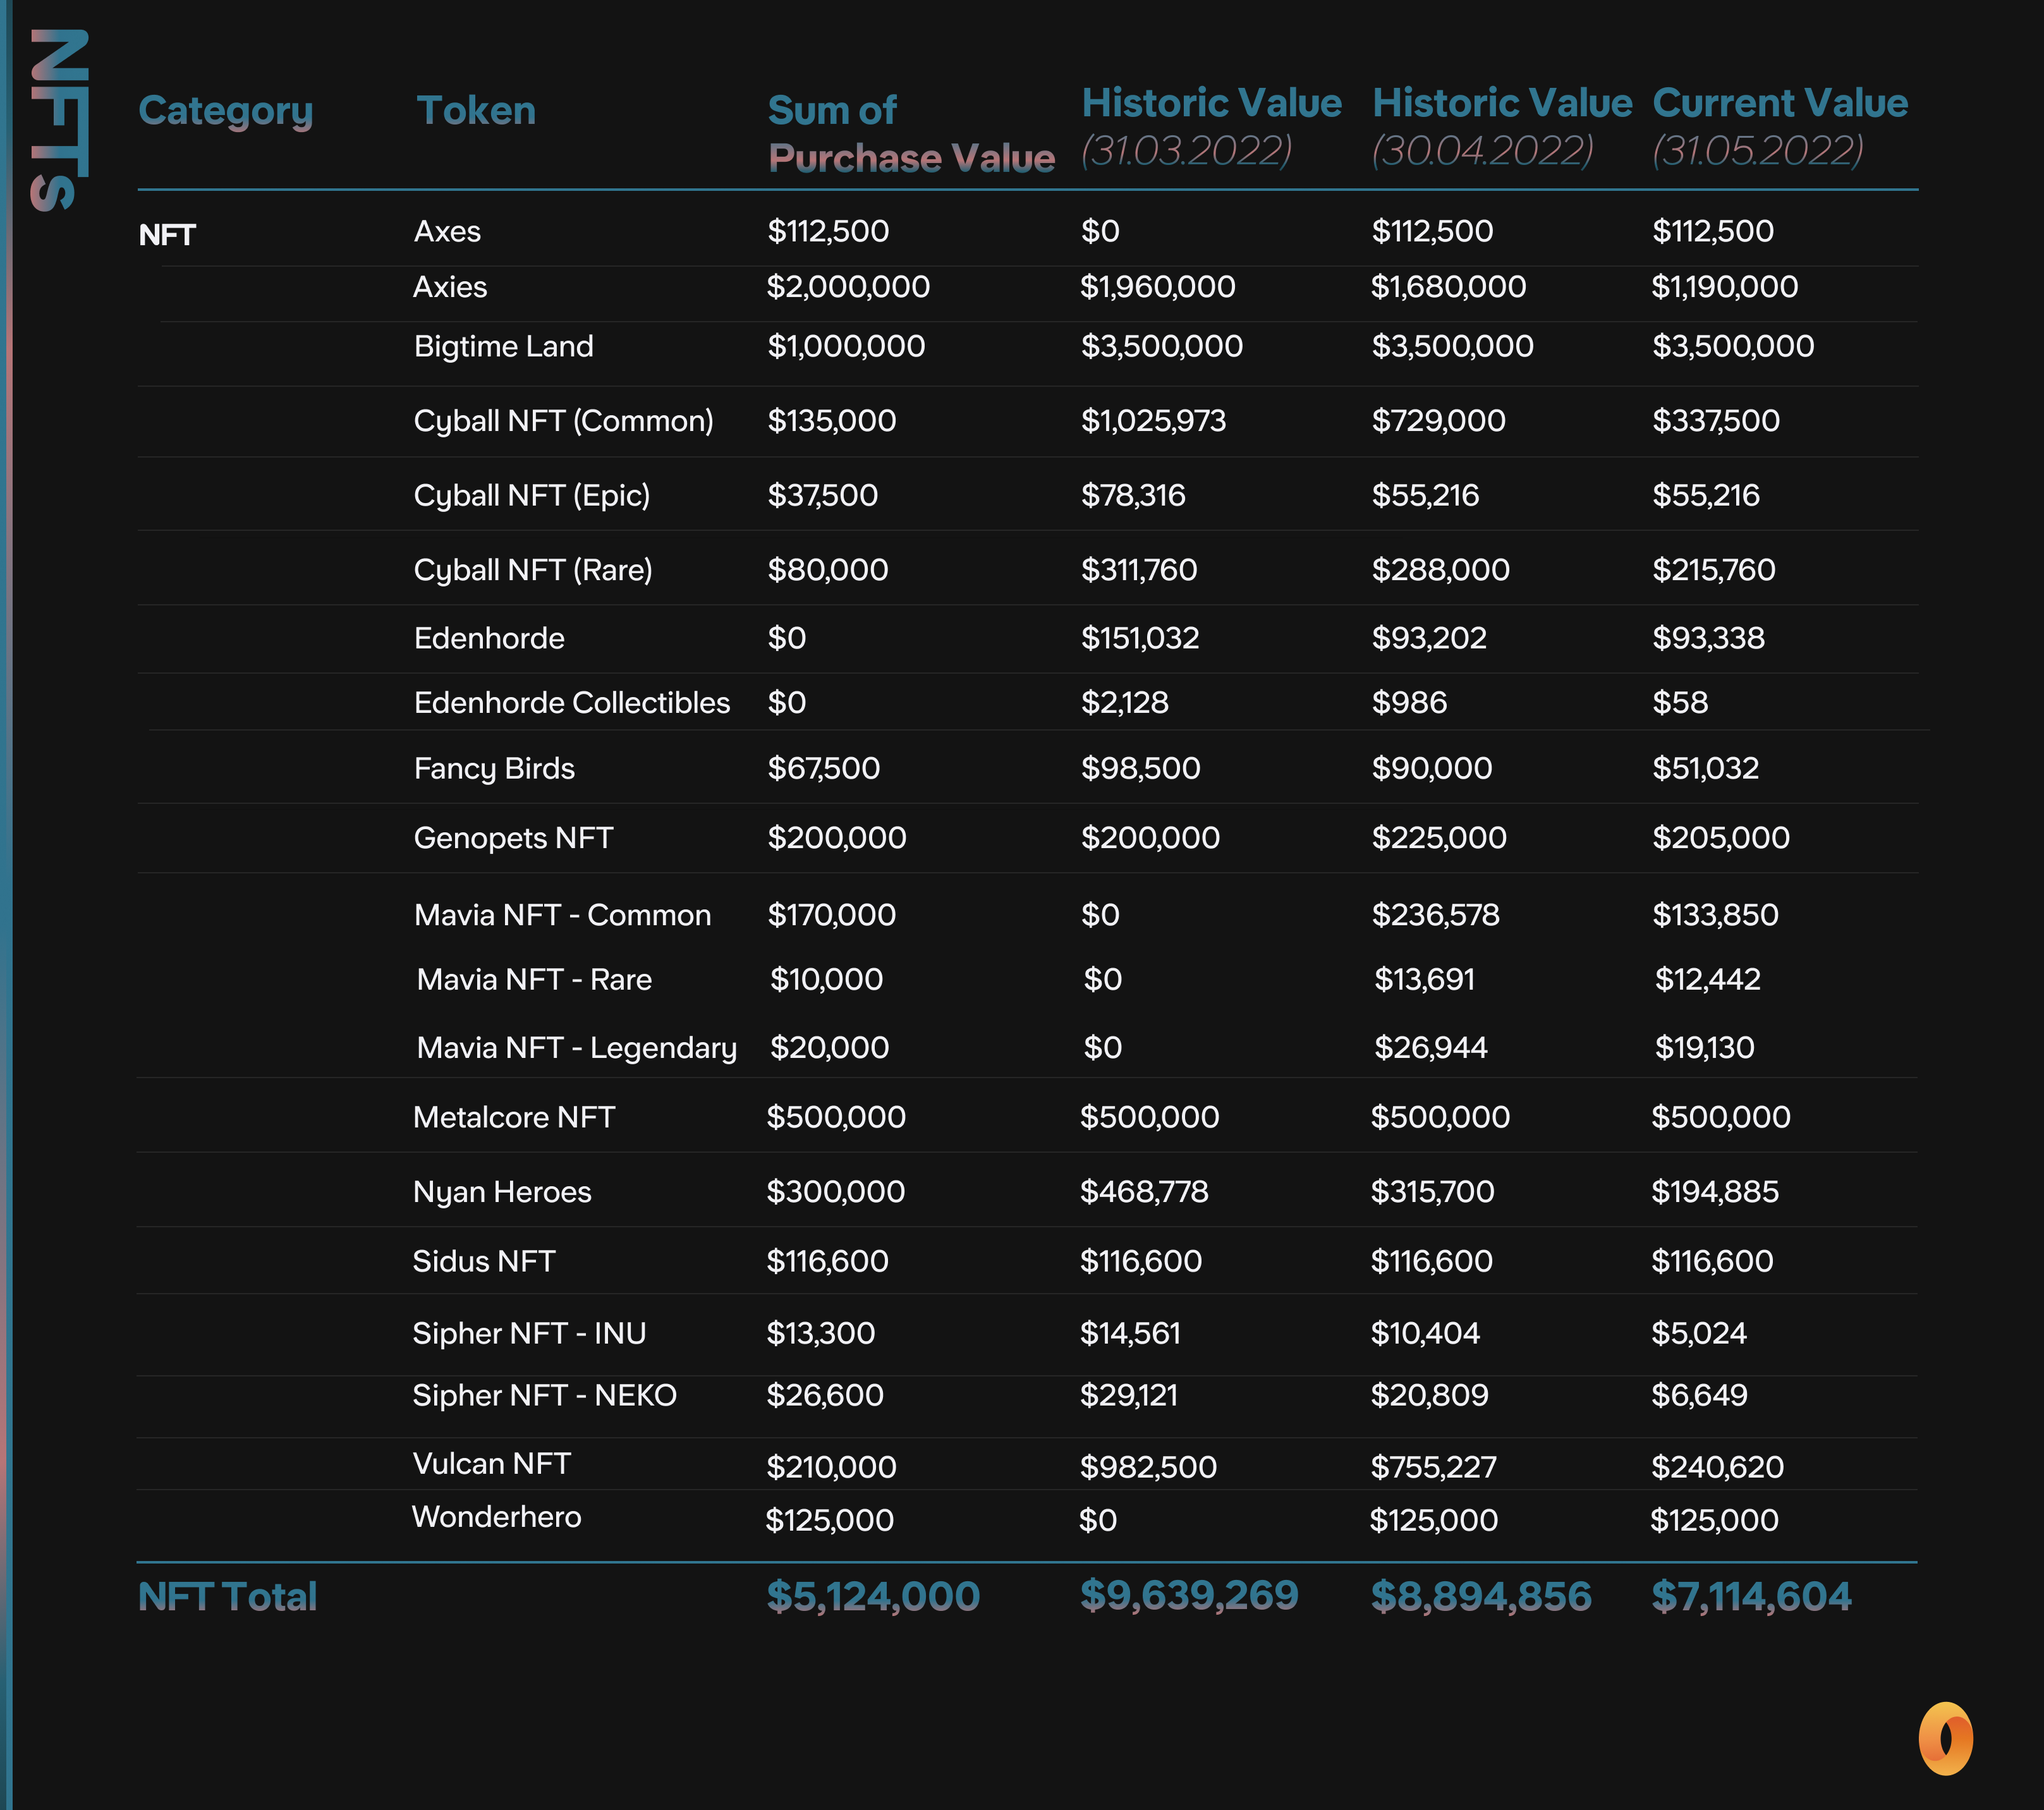Image resolution: width=2044 pixels, height=1810 pixels.
Task: Select the Cyball NFT (Epic) token name
Action: [532, 496]
